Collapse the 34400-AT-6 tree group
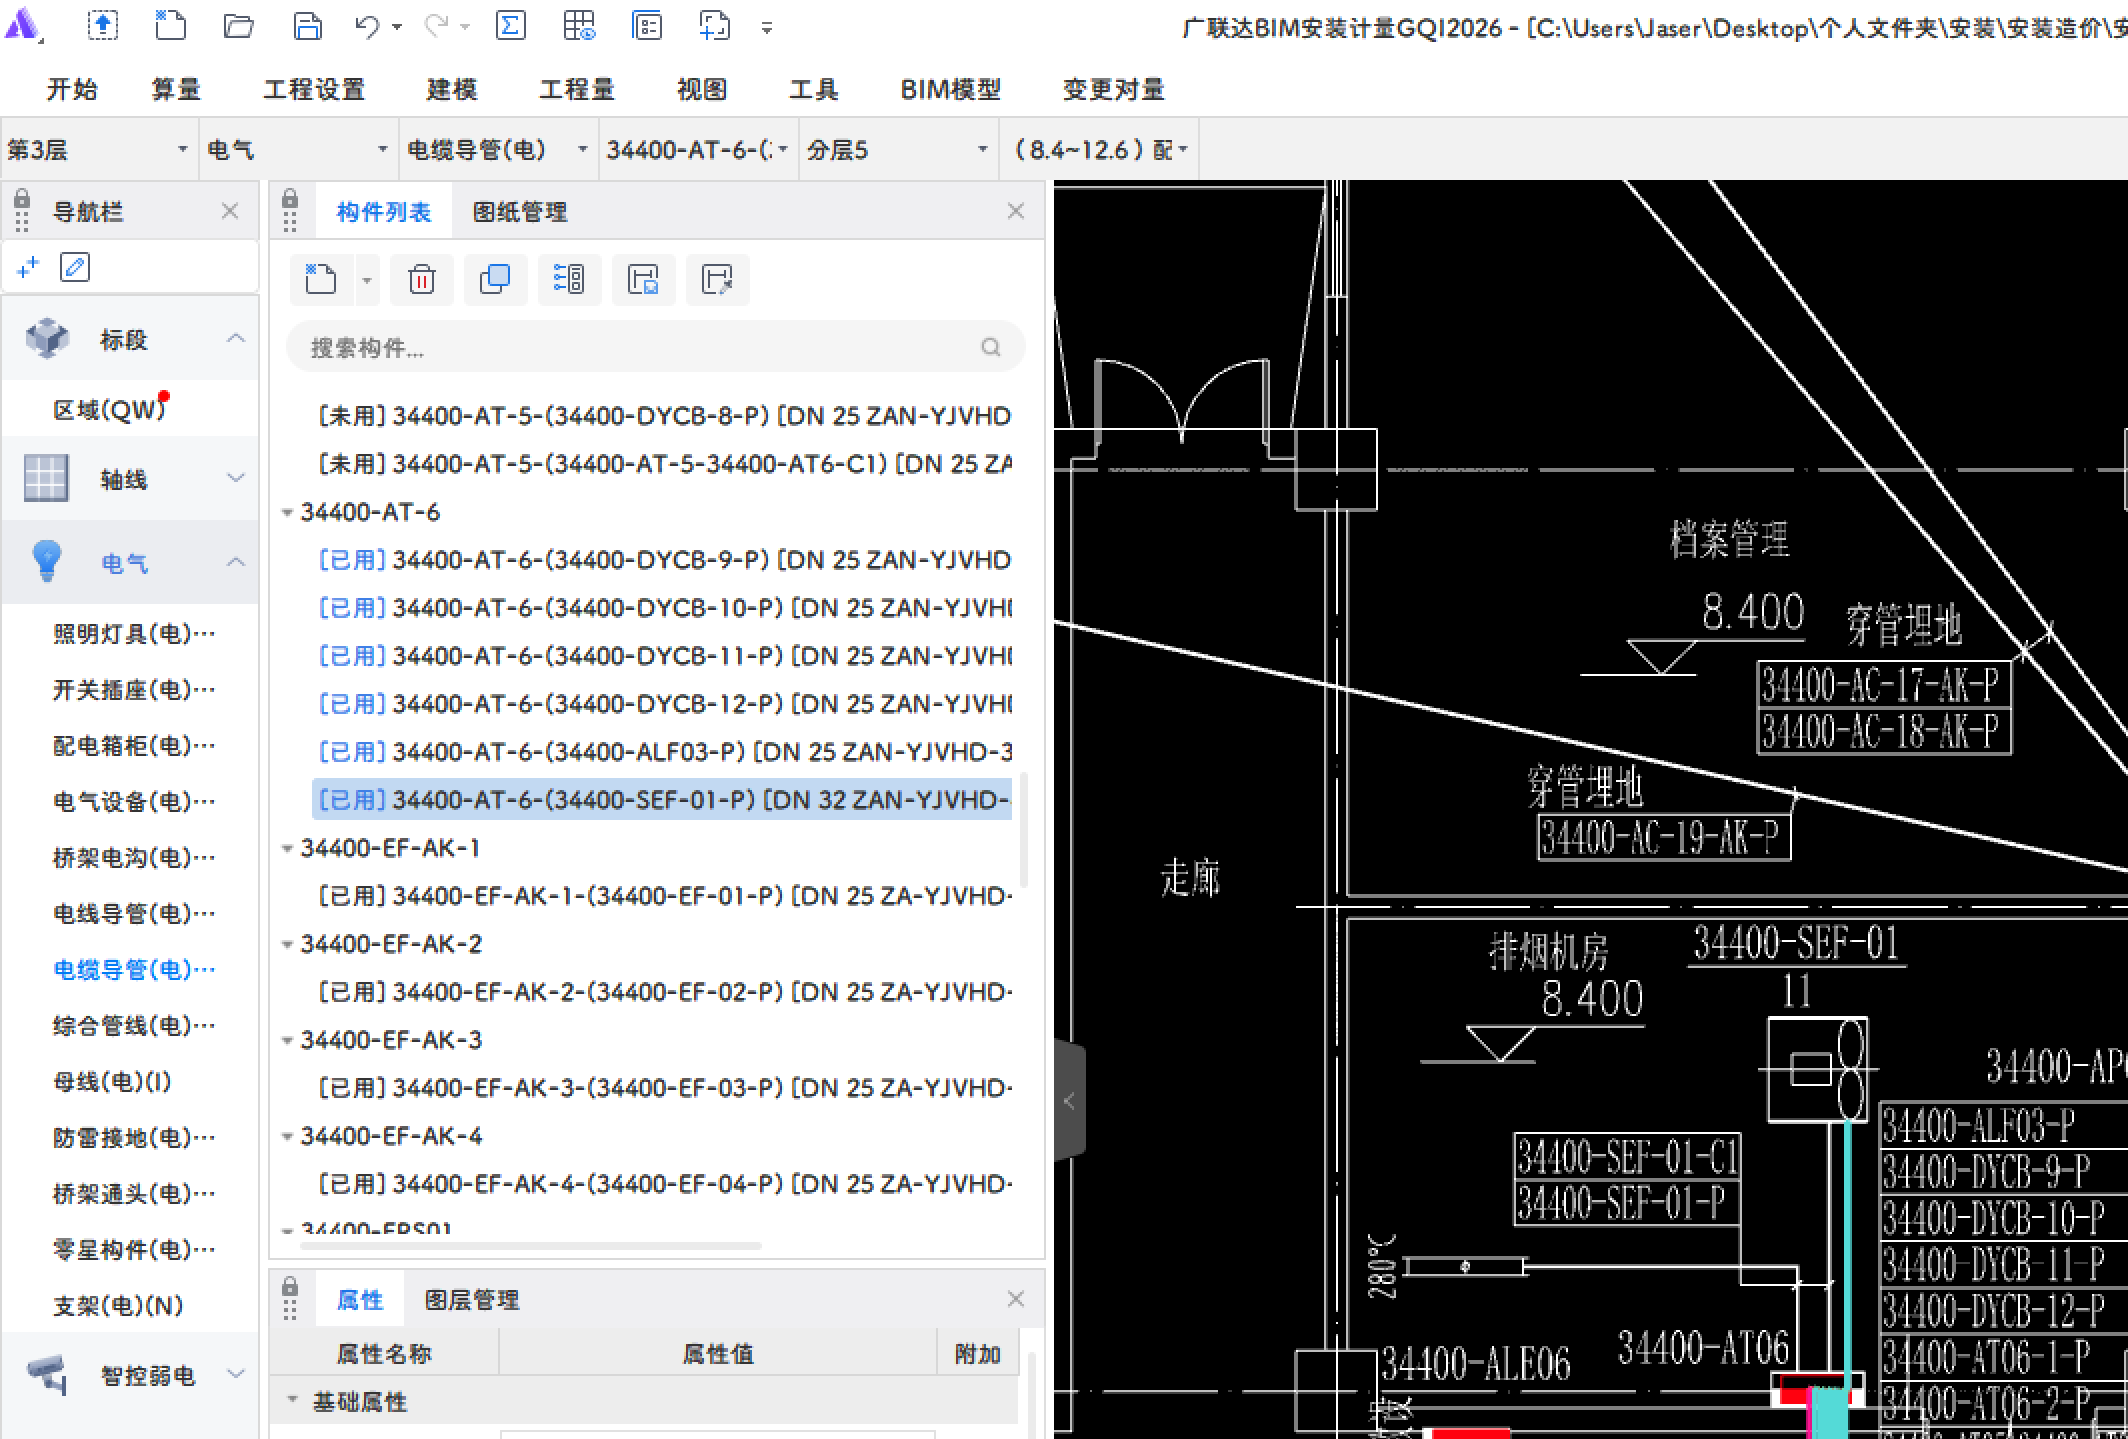The height and width of the screenshot is (1439, 2128). (287, 513)
